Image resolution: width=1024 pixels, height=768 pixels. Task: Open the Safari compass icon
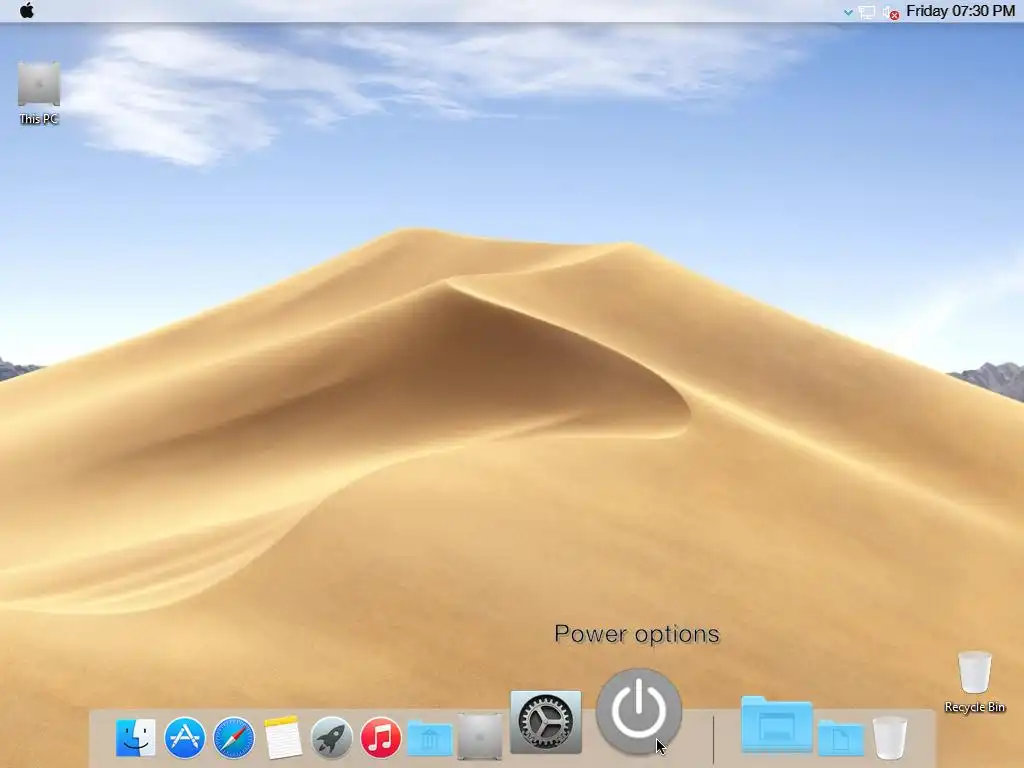pyautogui.click(x=234, y=738)
